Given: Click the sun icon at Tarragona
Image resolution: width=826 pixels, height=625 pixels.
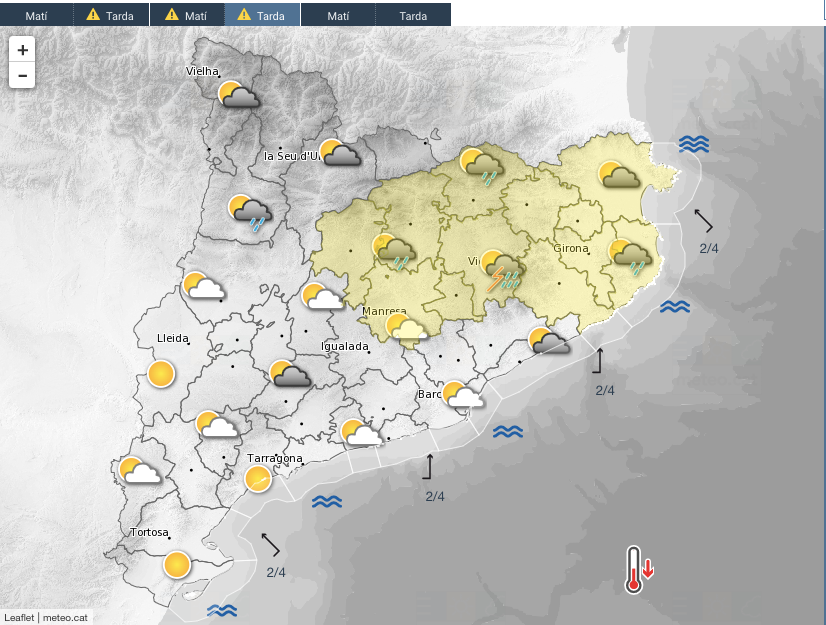Looking at the screenshot, I should coord(258,479).
